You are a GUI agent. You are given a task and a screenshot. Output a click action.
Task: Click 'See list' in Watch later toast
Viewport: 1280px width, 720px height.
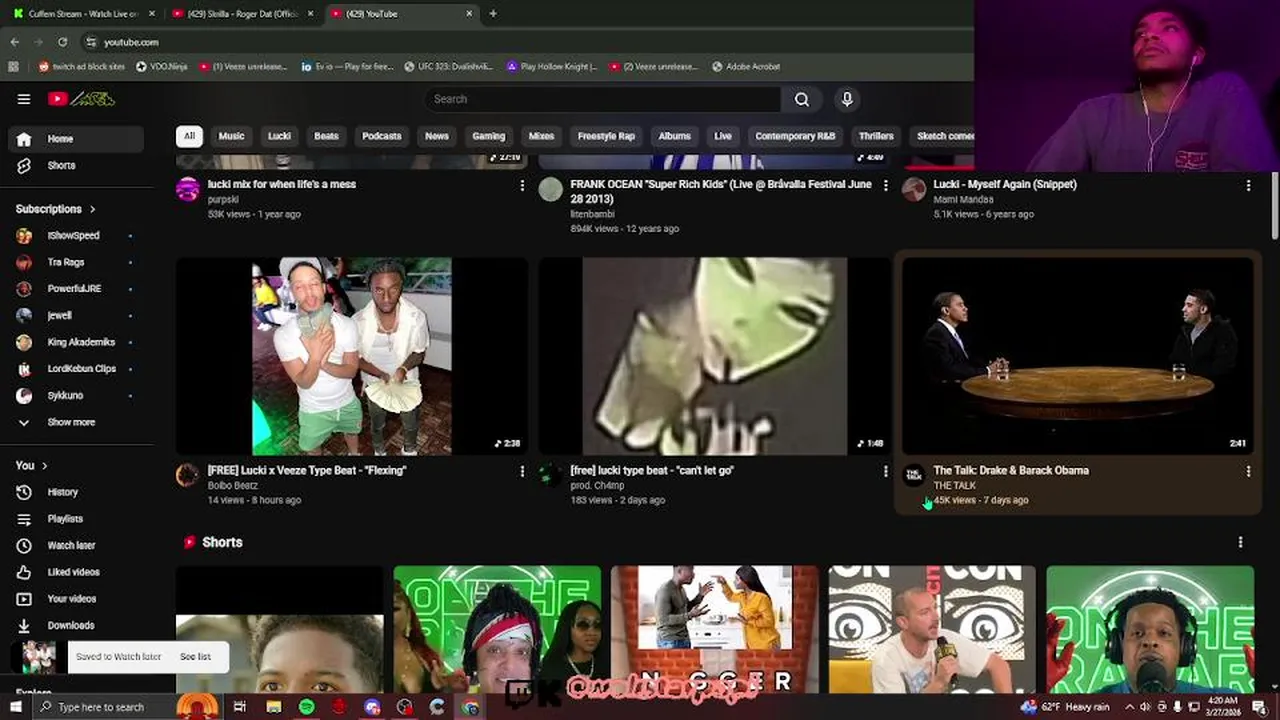pyautogui.click(x=195, y=657)
